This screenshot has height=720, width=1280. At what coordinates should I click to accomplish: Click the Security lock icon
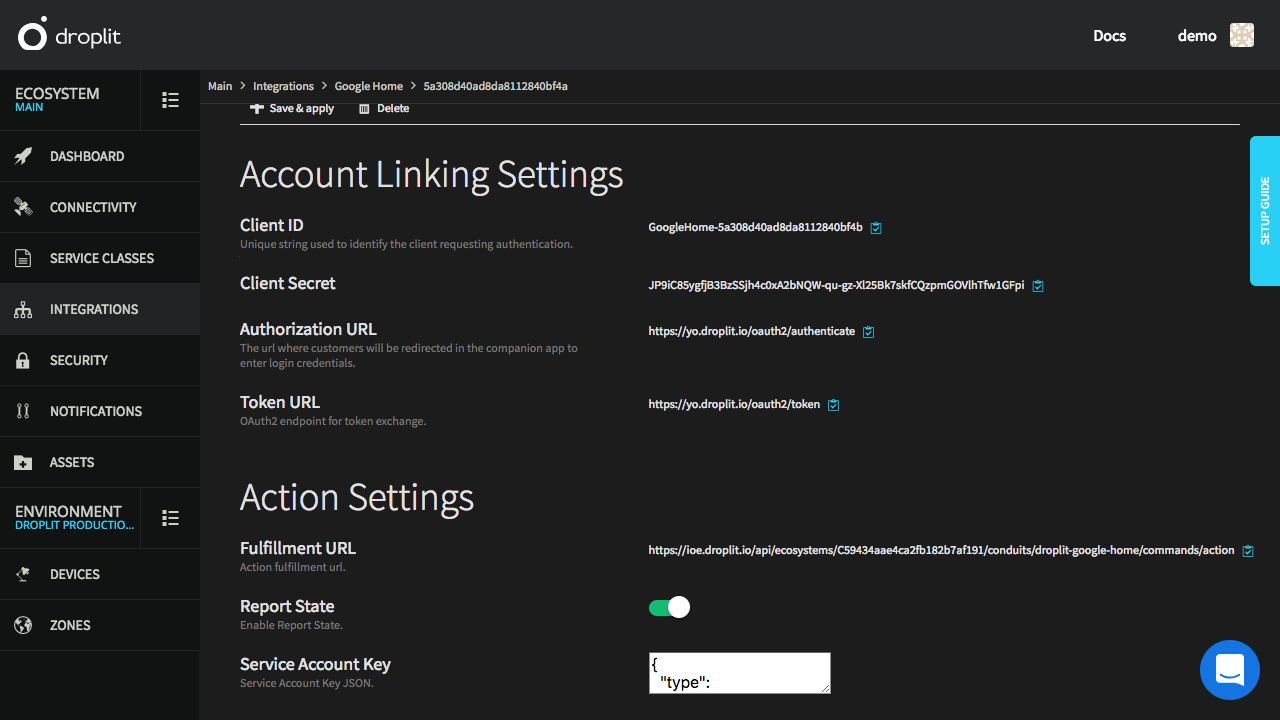tap(23, 361)
